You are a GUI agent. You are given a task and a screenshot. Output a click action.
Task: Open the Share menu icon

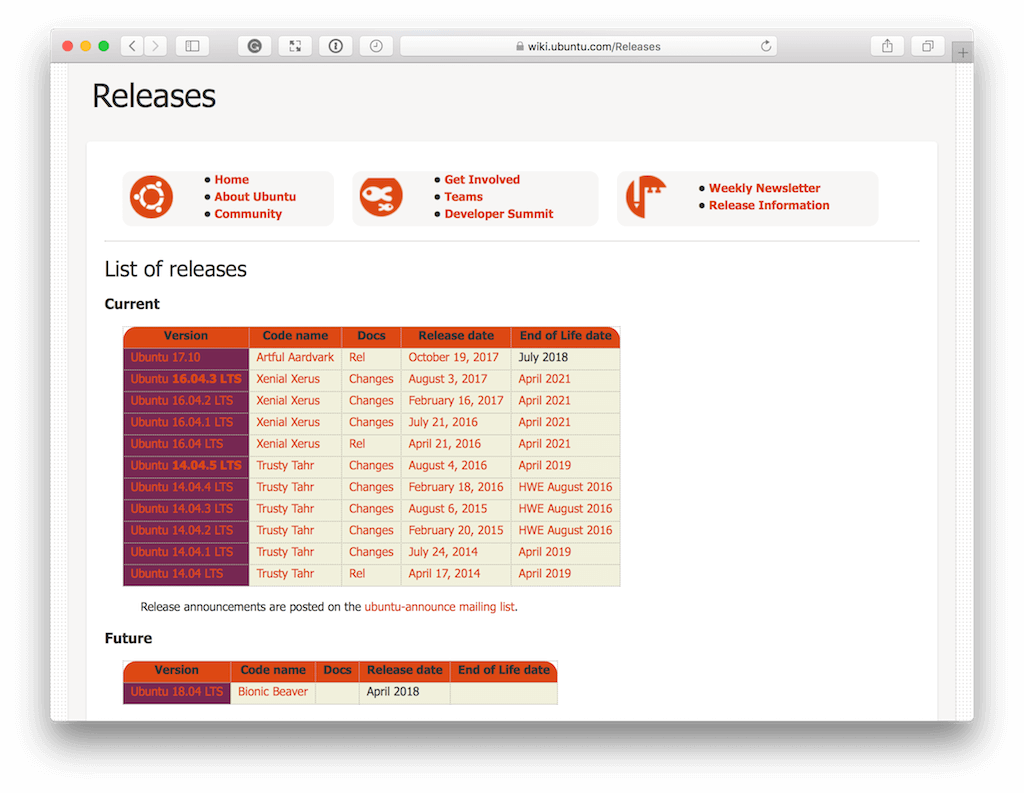pyautogui.click(x=887, y=46)
